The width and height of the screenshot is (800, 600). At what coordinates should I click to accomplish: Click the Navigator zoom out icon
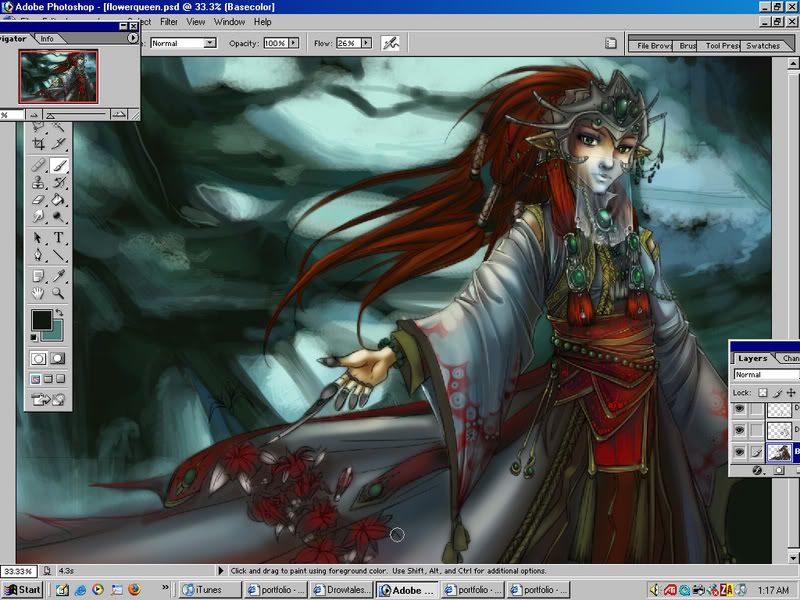click(x=34, y=115)
